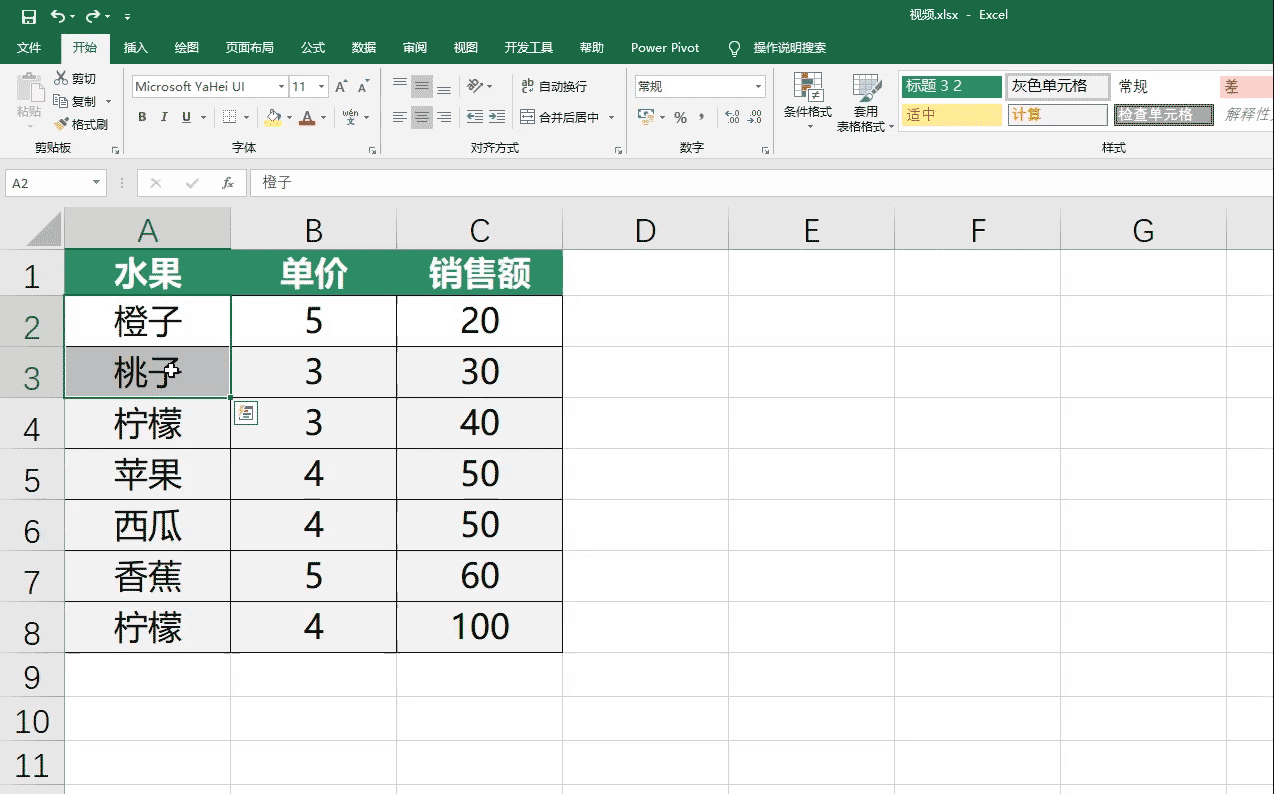
Task: Click the Wrap Text (自动换行) icon
Action: (x=545, y=88)
